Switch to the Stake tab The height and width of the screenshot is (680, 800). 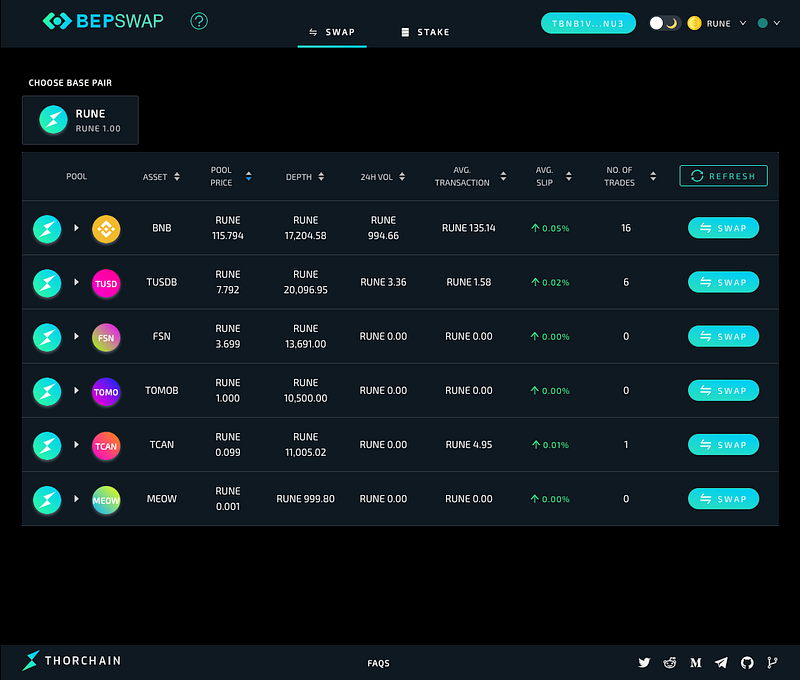click(x=426, y=32)
